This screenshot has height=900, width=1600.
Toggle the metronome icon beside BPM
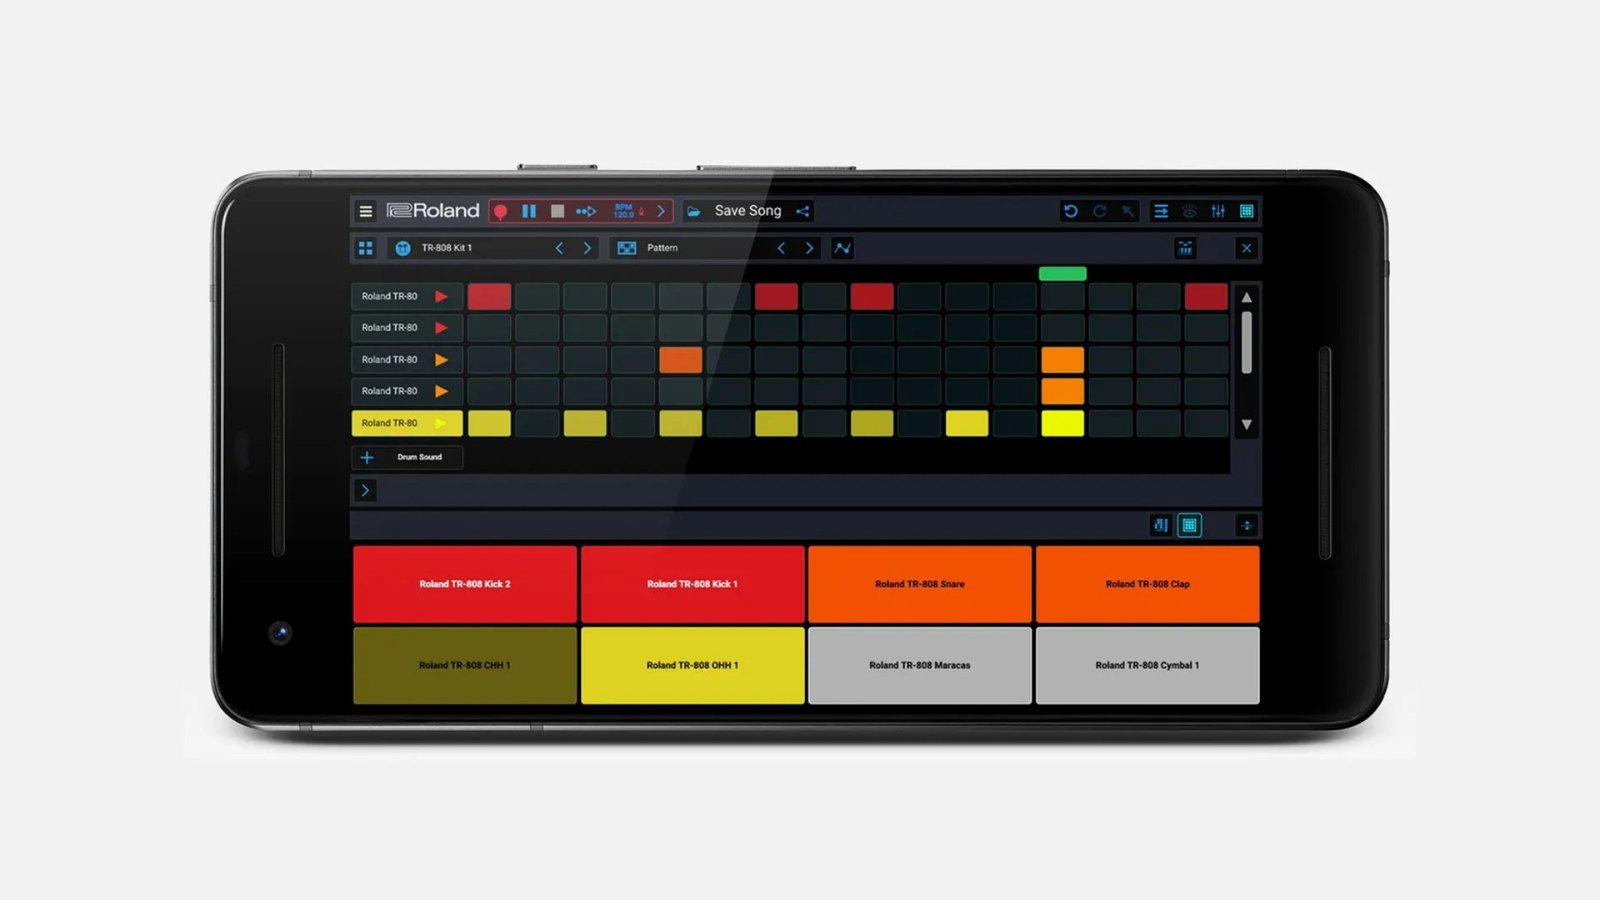click(x=642, y=211)
